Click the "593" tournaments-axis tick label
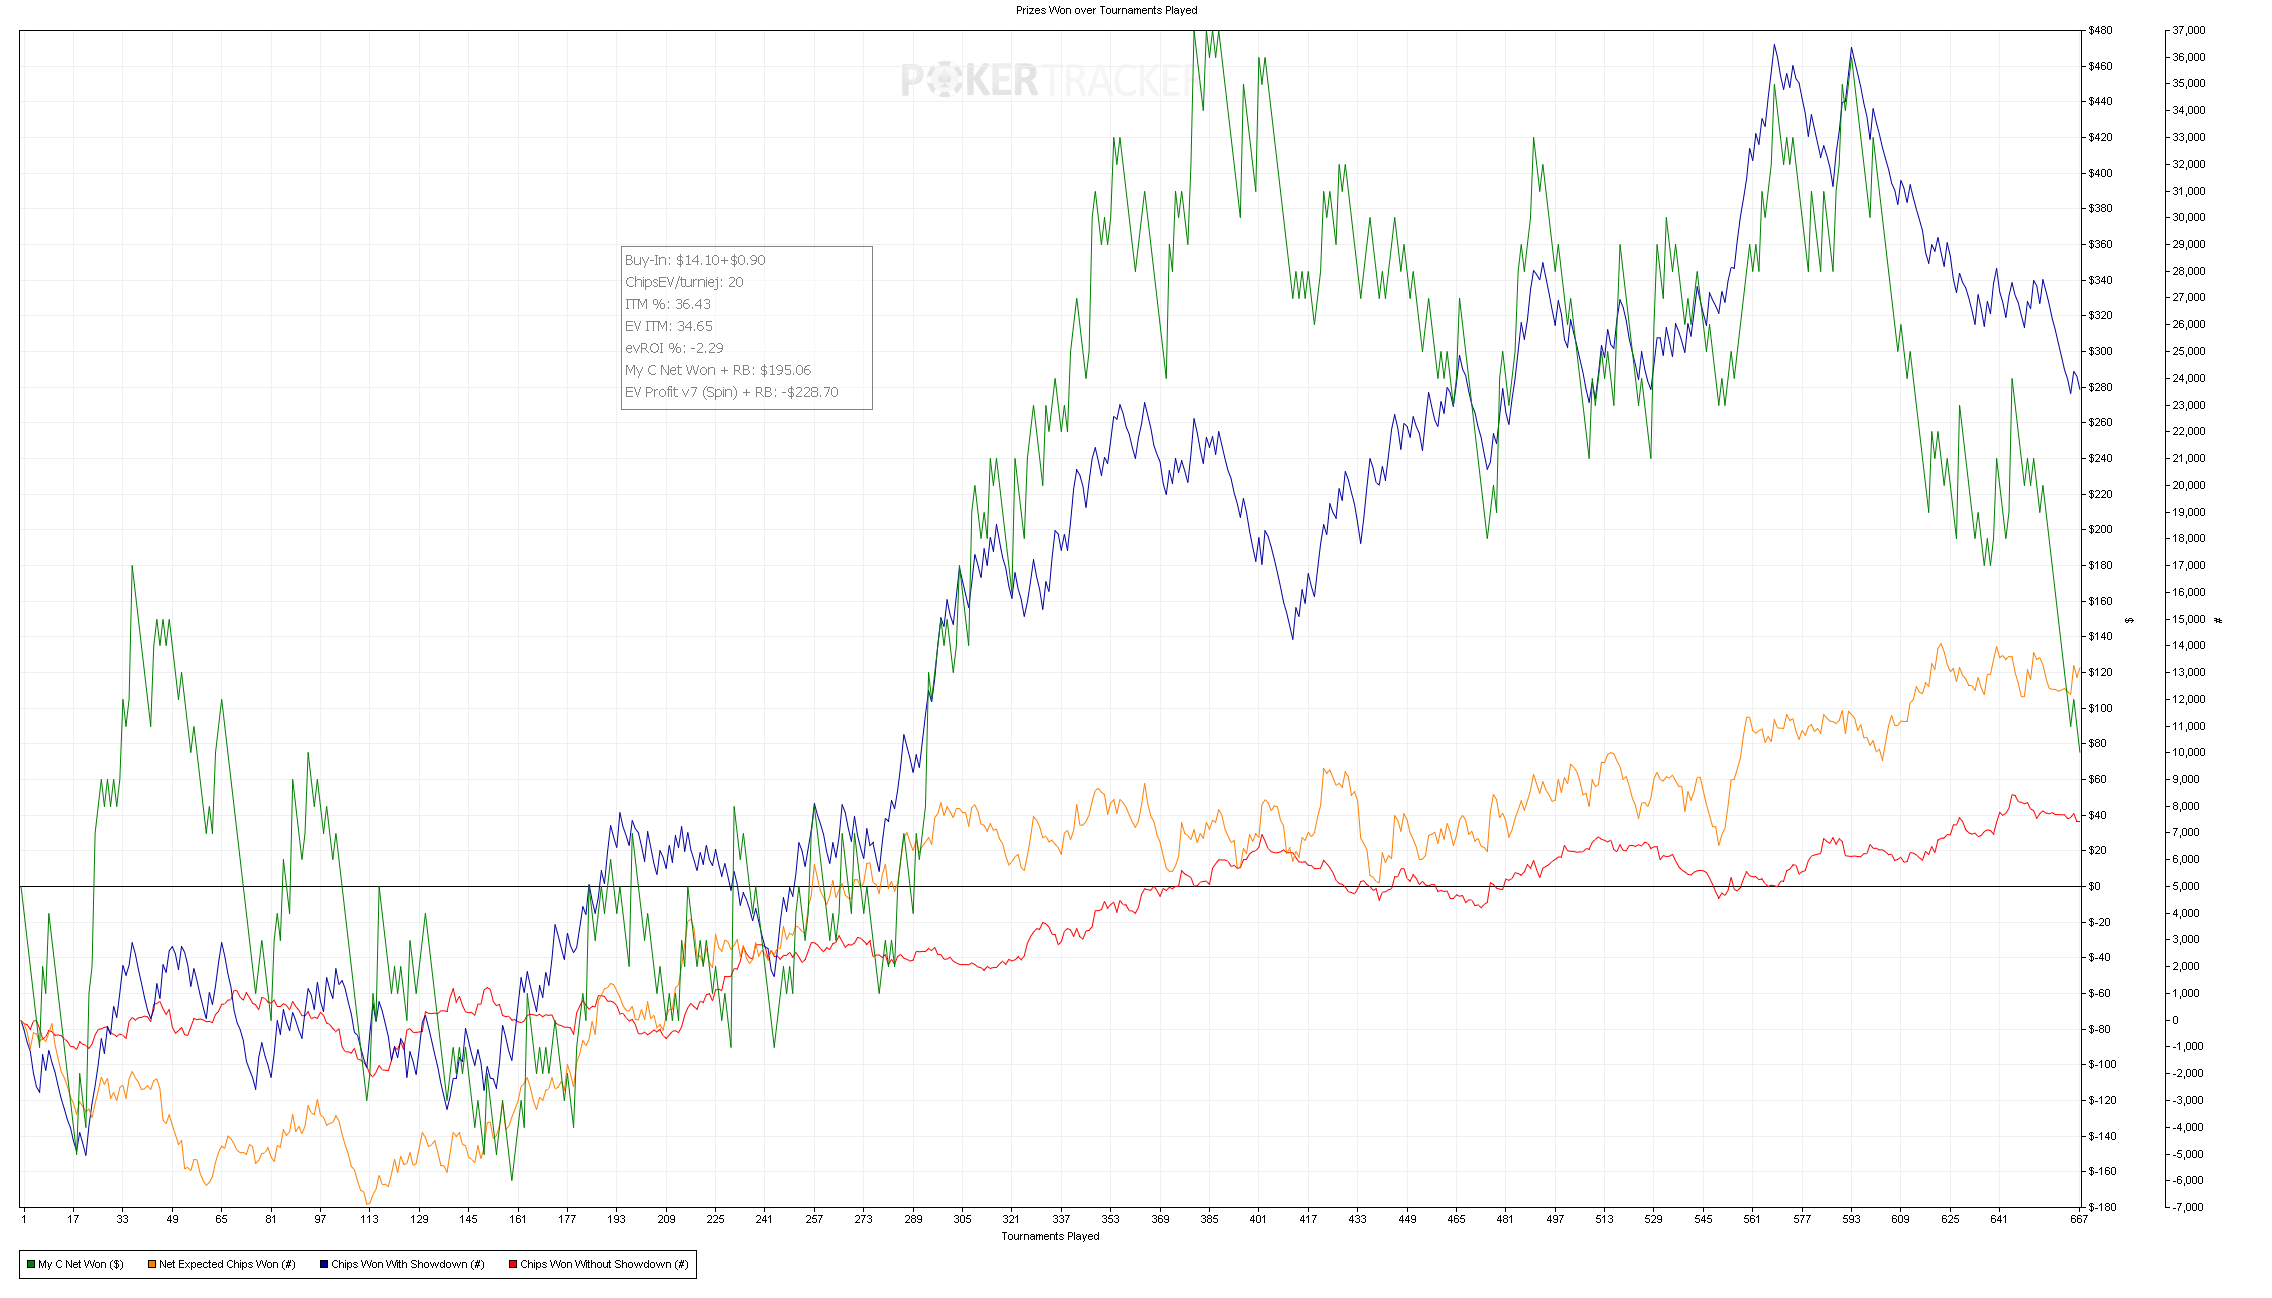Image resolution: width=2272 pixels, height=1298 pixels. click(x=1851, y=1219)
